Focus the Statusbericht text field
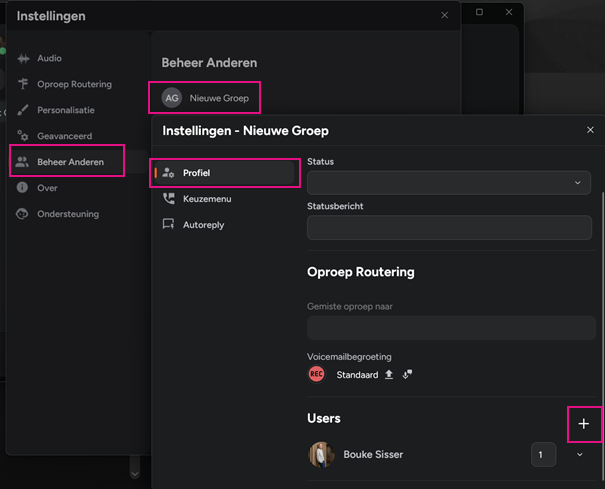The image size is (605, 489). coord(450,227)
